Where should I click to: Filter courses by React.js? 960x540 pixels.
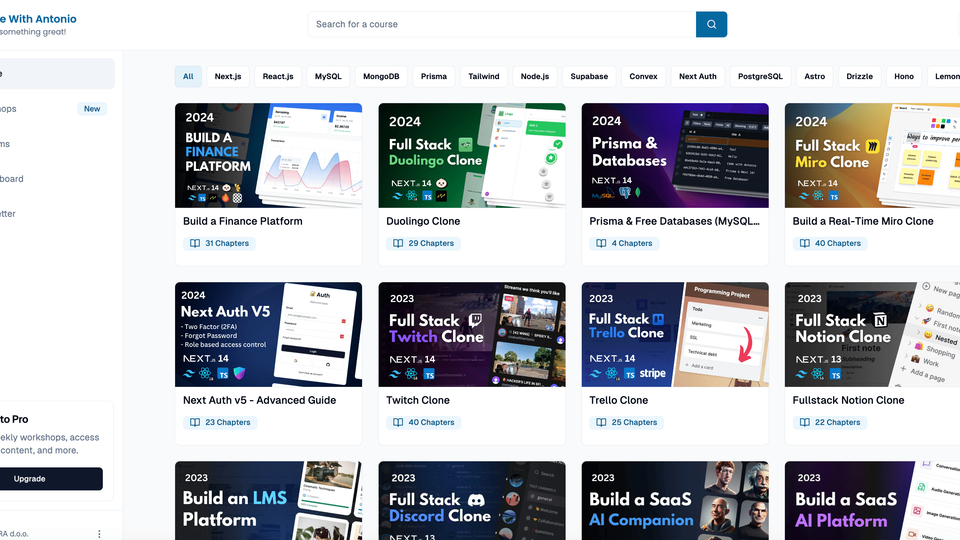278,77
